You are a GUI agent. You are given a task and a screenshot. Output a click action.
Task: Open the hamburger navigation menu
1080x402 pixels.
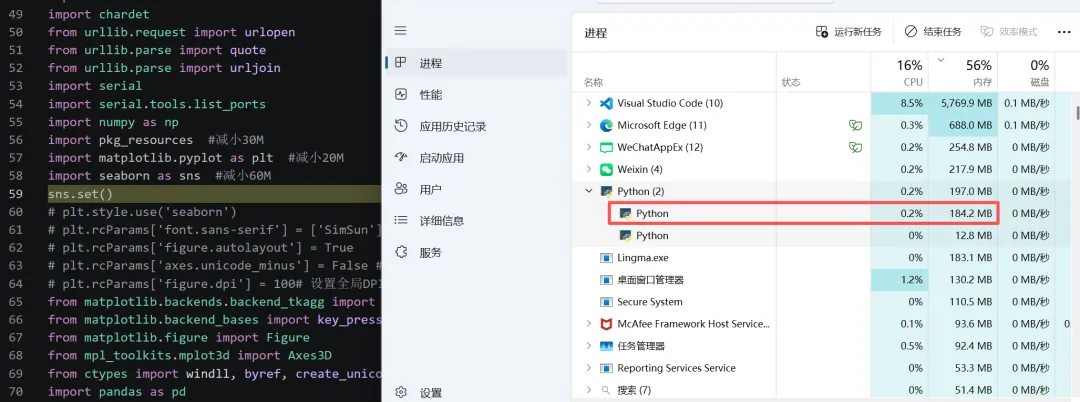point(401,31)
